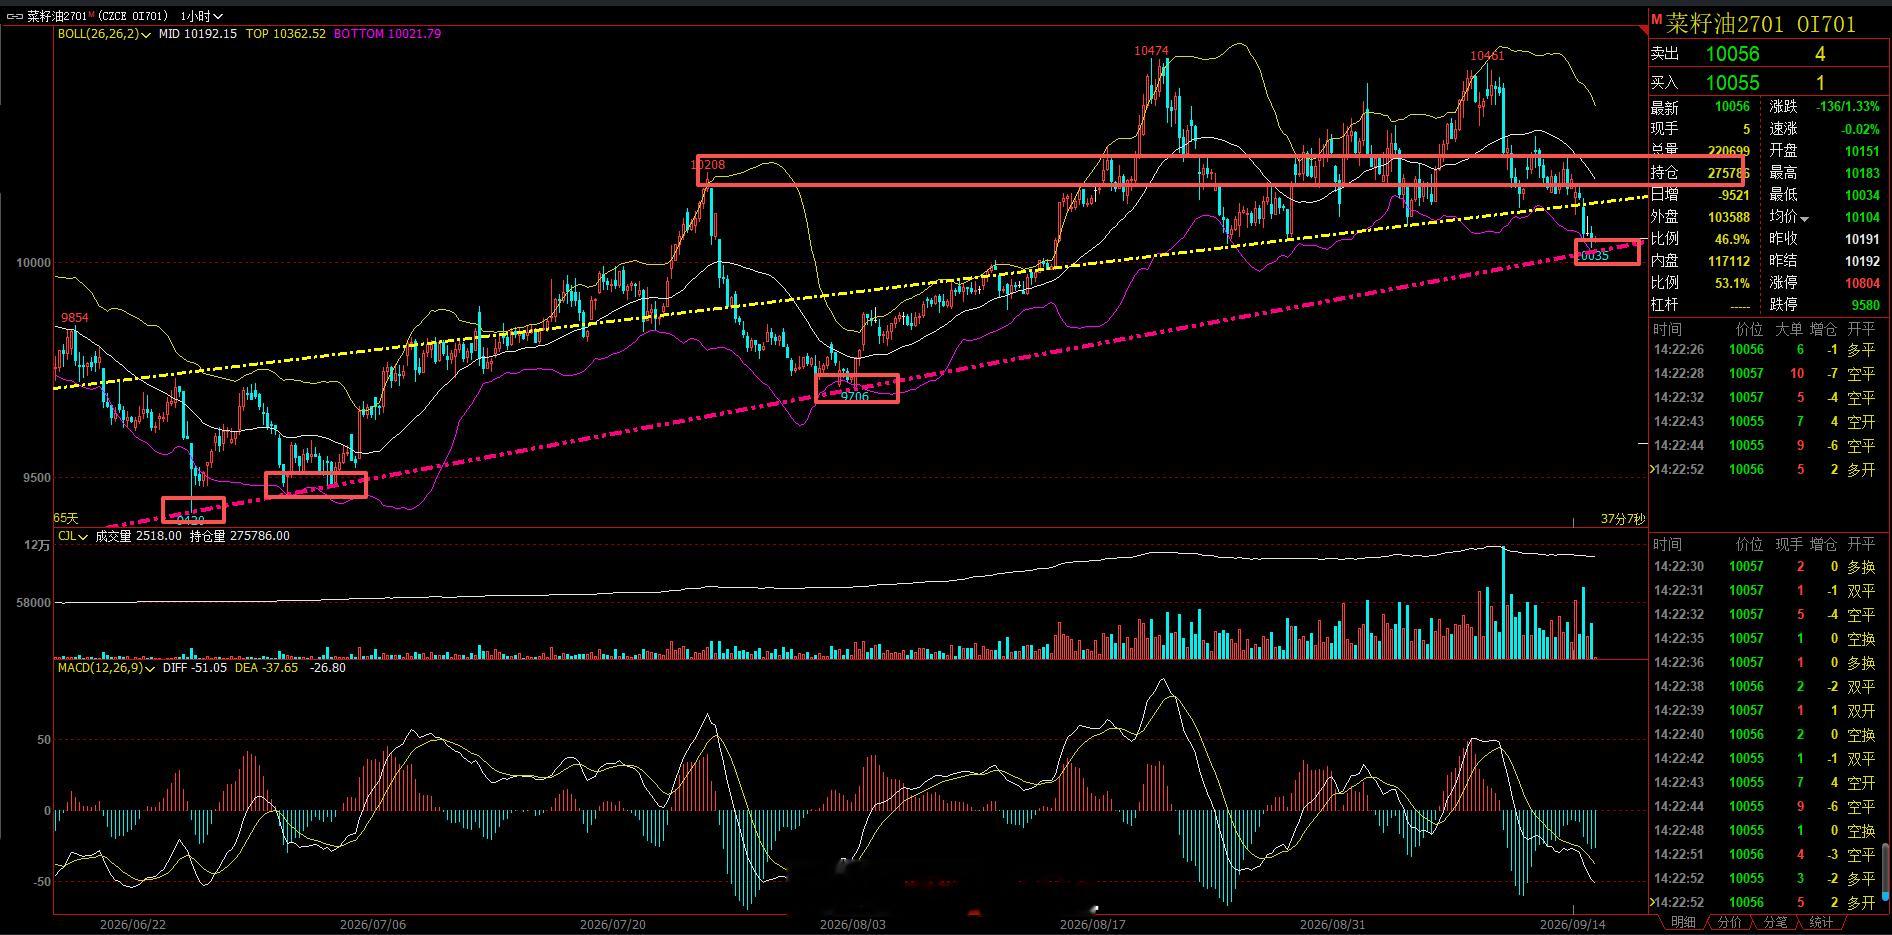This screenshot has width=1892, height=935.
Task: Click the 速涨 value -0.02%
Action: pos(1860,129)
